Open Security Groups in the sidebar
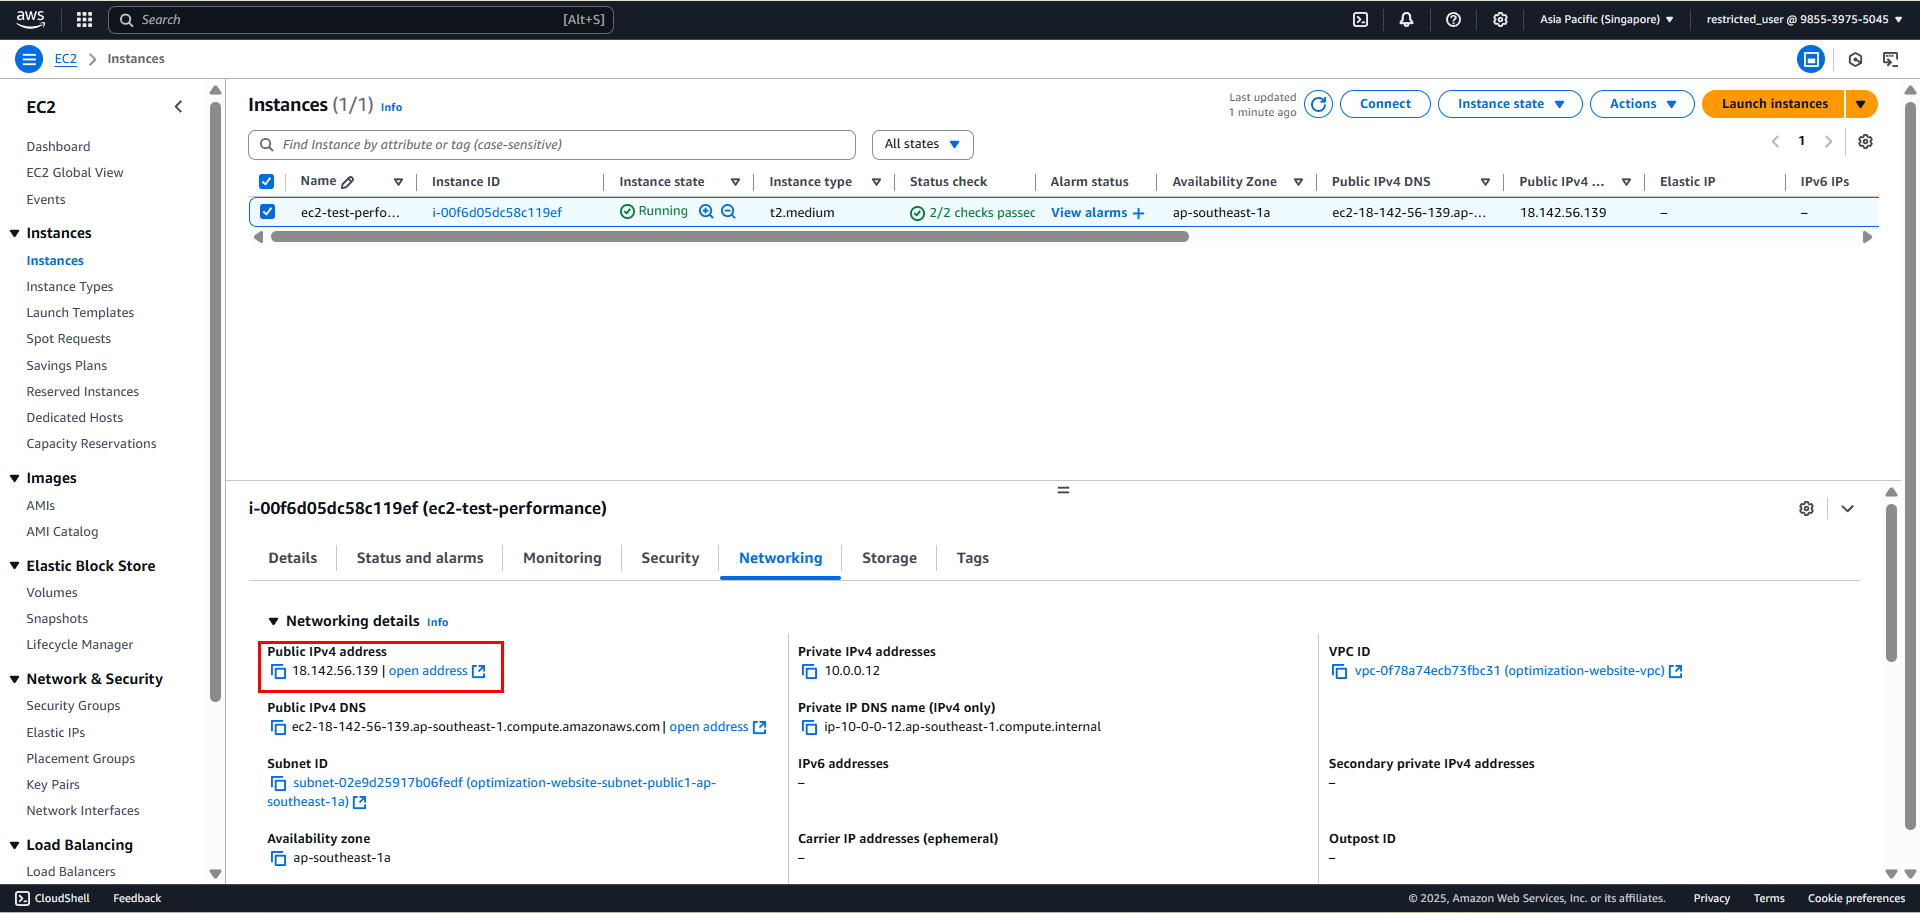 pos(73,706)
